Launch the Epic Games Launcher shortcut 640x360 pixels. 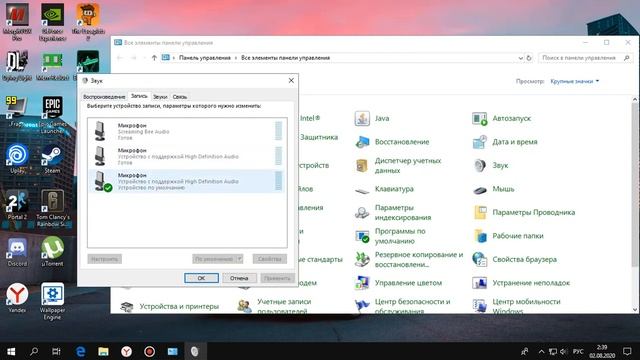52,115
